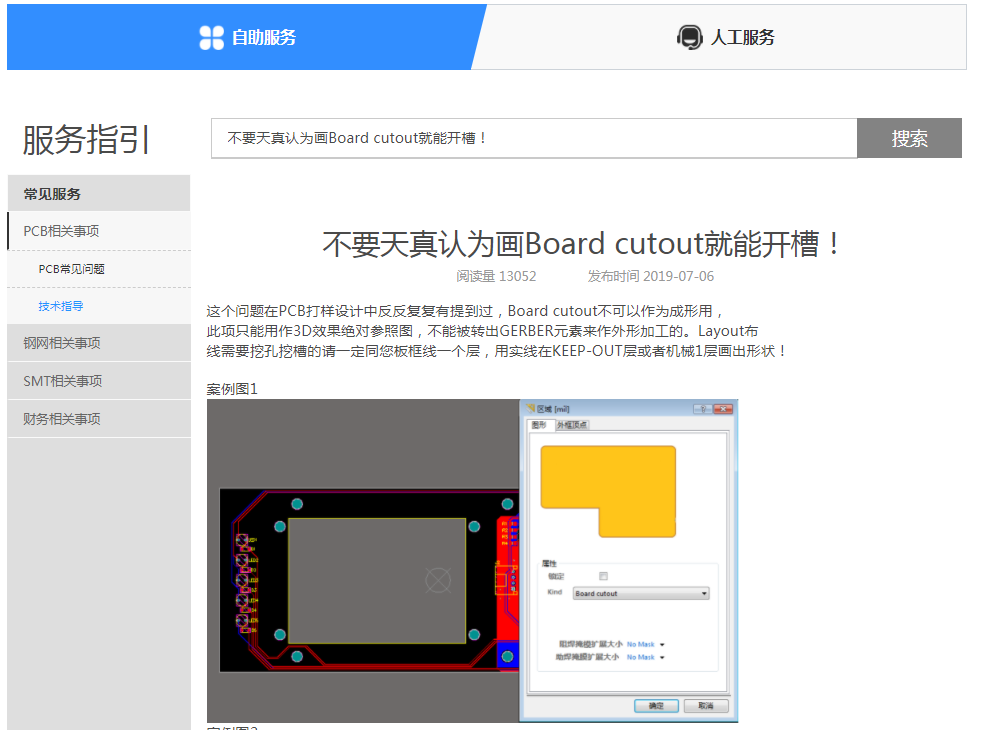Toggle the 锁定 checkbox in dialog
Screen dimensions: 1005x730
(x=603, y=576)
